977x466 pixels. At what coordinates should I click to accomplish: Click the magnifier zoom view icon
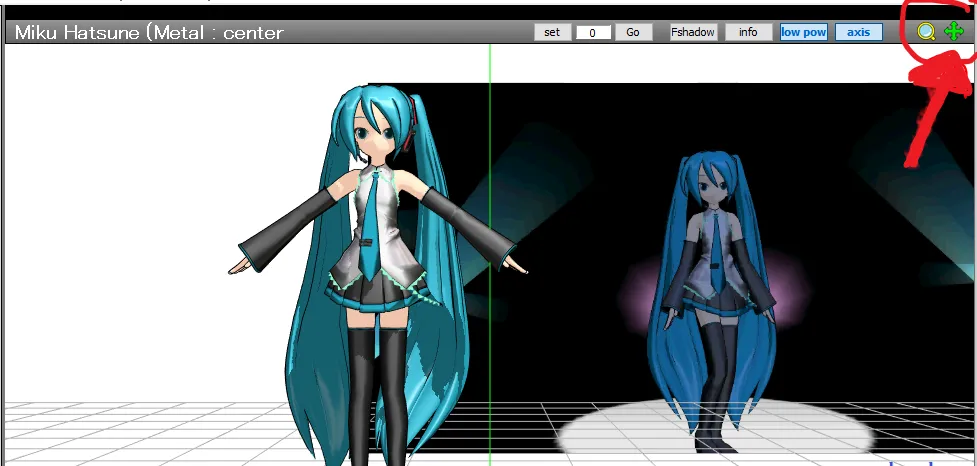(x=926, y=32)
